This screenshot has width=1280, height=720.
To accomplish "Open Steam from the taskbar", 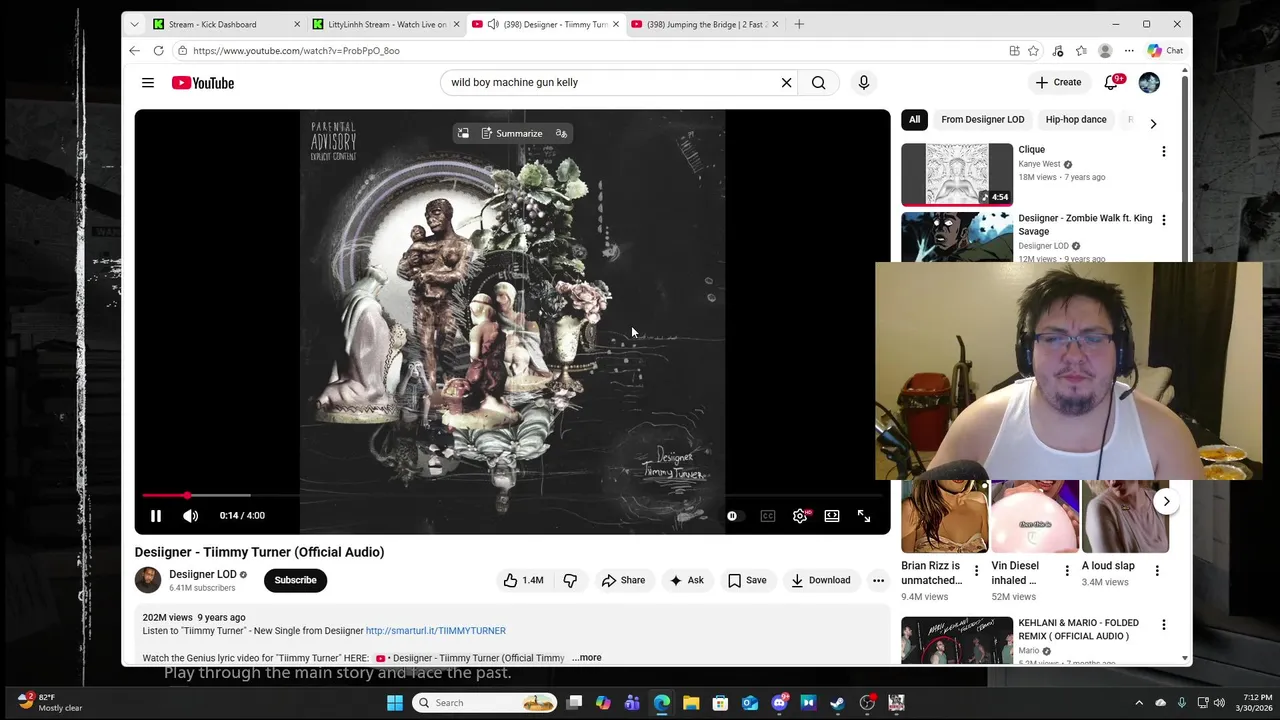I will 837,703.
